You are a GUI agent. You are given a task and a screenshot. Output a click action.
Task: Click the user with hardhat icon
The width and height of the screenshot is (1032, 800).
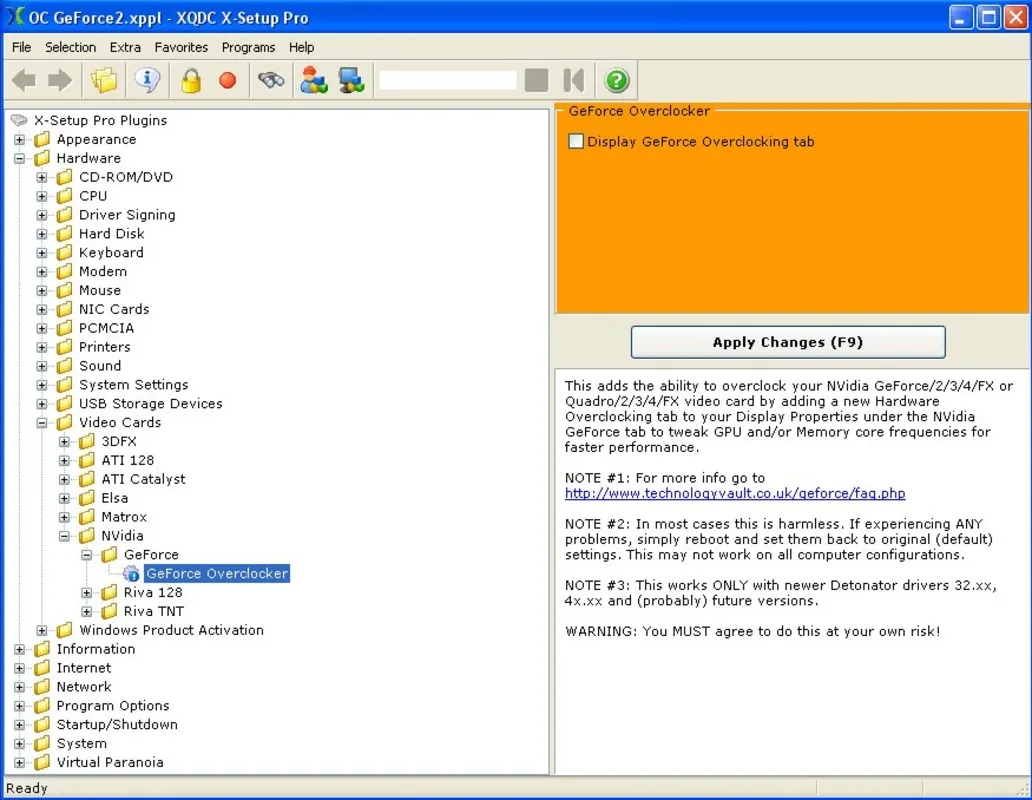click(314, 80)
